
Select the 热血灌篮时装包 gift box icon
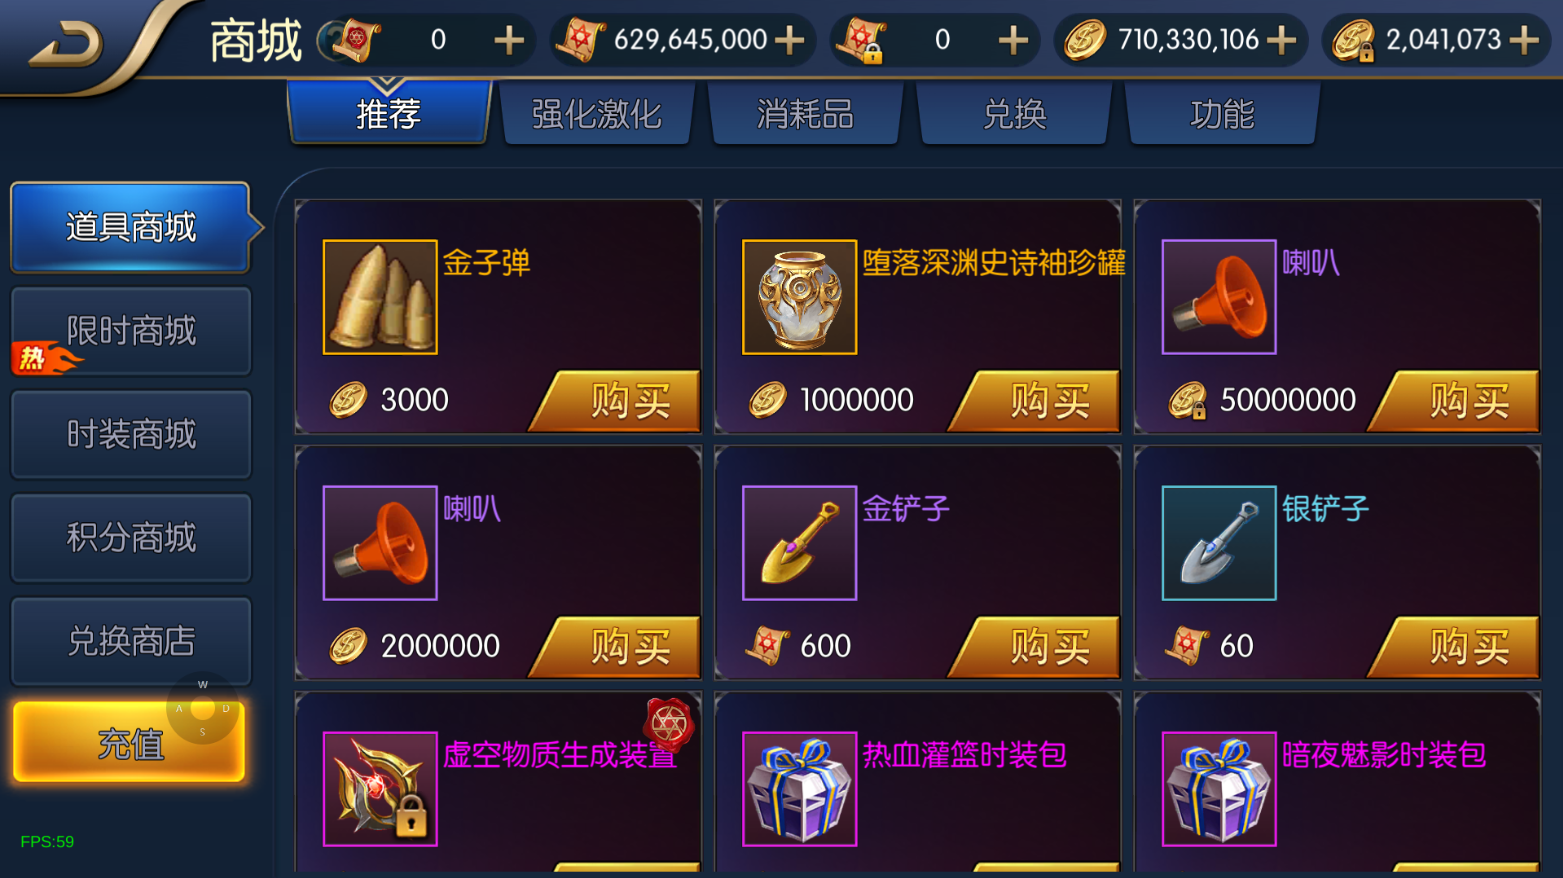click(799, 789)
